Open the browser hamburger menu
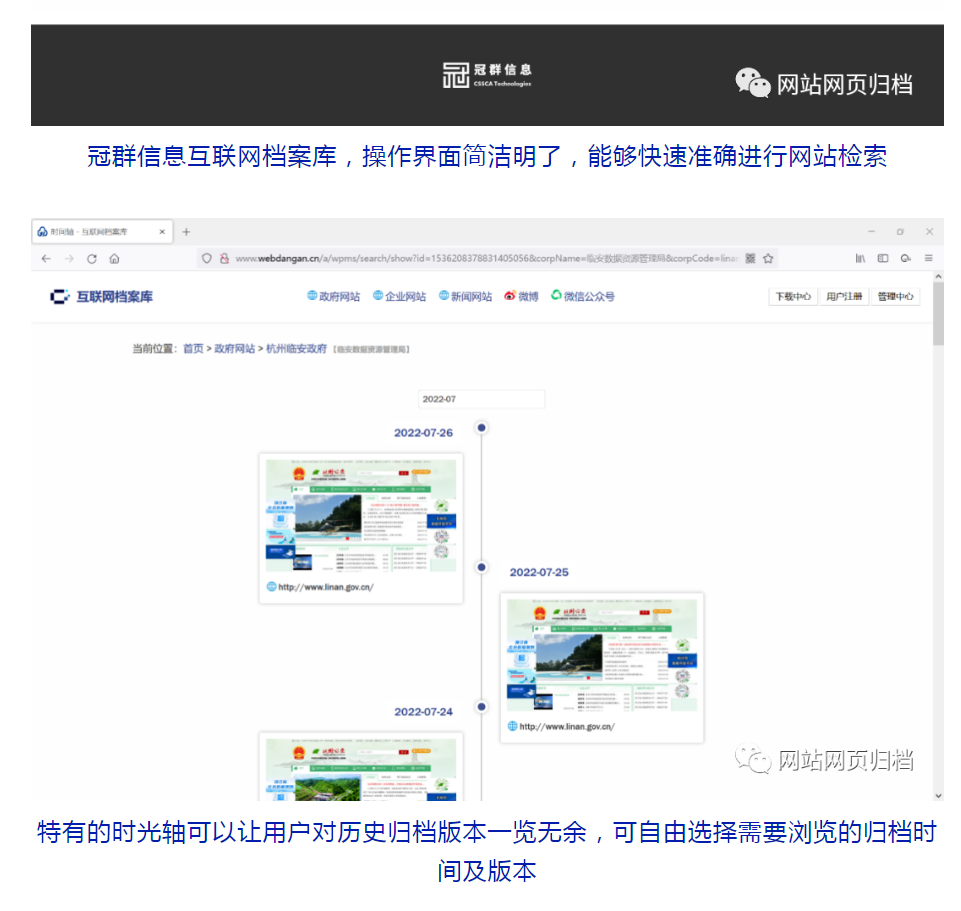 pyautogui.click(x=929, y=258)
